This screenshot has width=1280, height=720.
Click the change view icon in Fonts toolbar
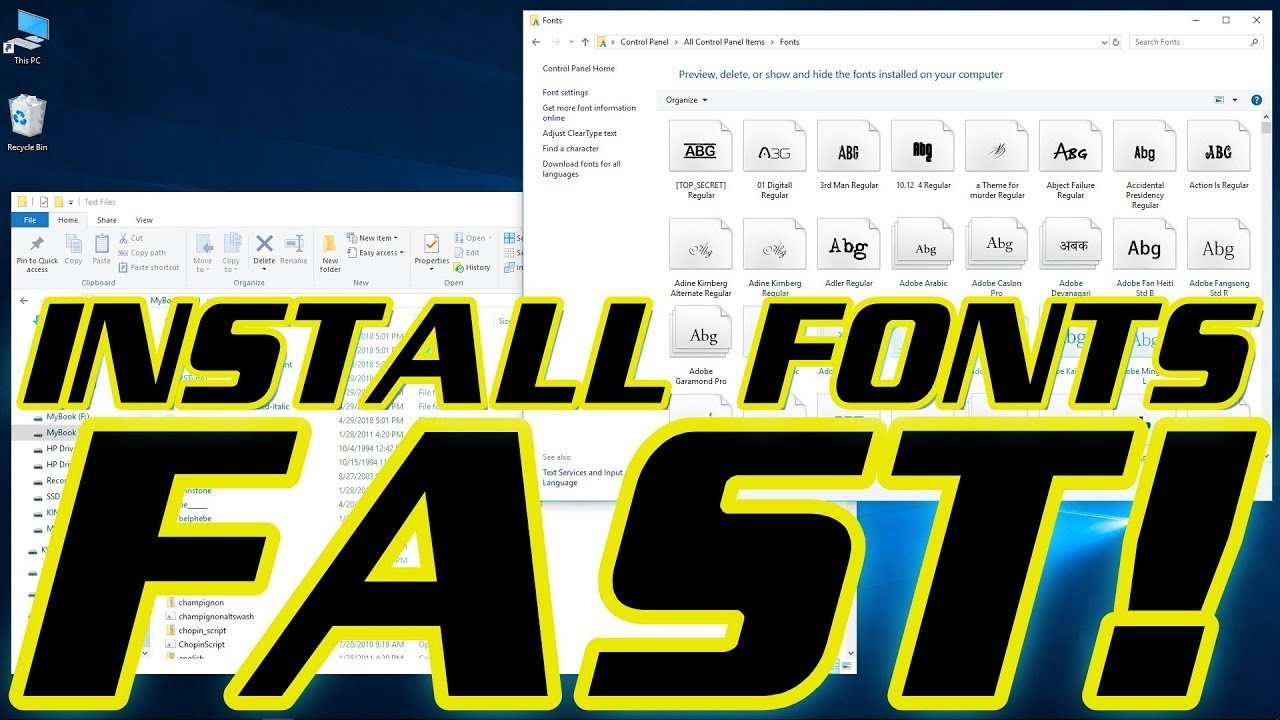(1219, 100)
